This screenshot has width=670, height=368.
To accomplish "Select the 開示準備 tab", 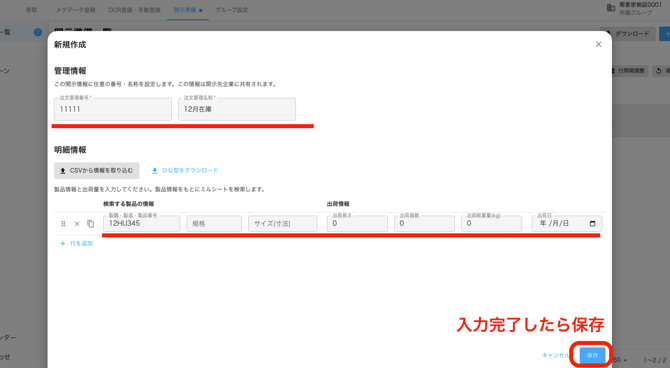I will pos(188,10).
